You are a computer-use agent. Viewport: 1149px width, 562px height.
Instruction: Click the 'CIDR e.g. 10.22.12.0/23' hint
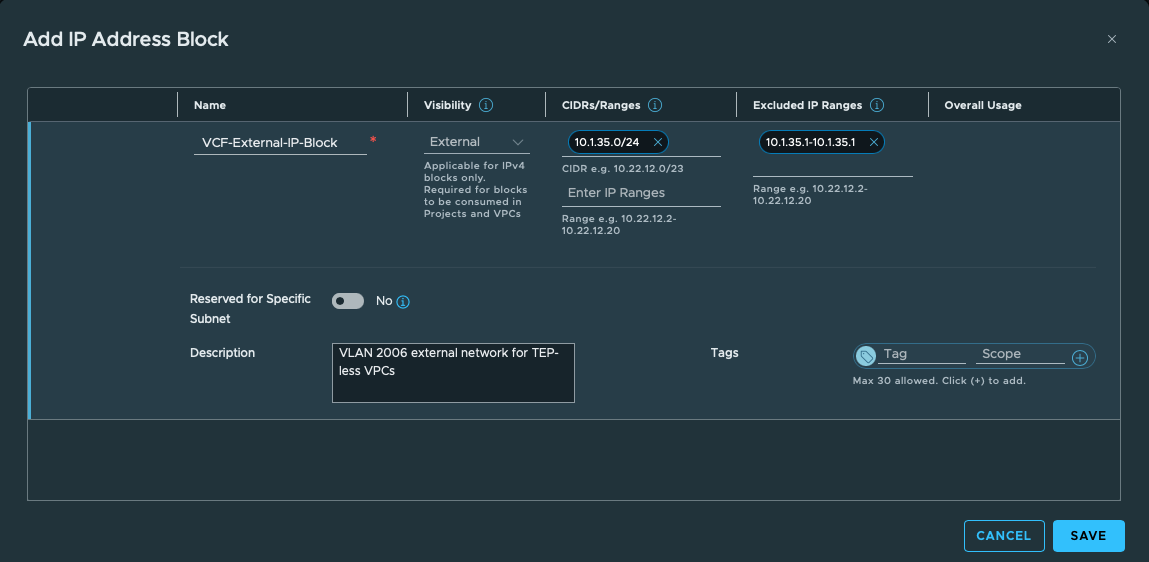[x=621, y=169]
